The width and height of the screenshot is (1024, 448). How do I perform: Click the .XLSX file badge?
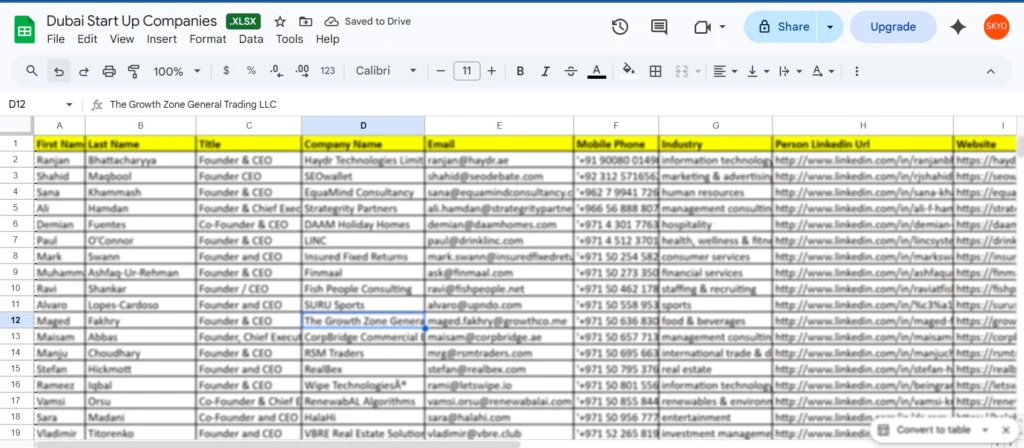coord(244,22)
